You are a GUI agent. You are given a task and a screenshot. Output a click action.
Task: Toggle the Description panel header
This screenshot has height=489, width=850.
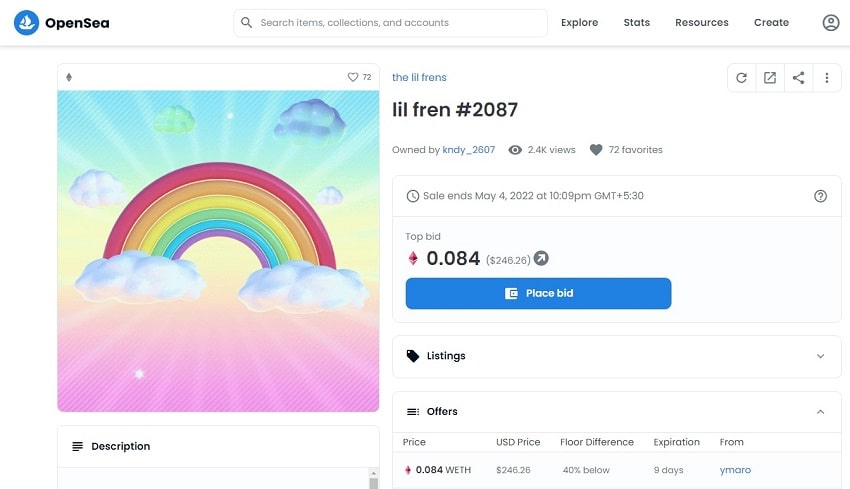pyautogui.click(x=218, y=446)
